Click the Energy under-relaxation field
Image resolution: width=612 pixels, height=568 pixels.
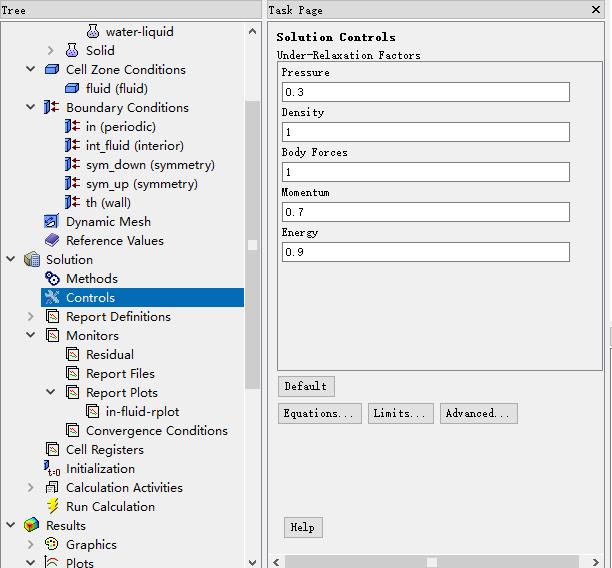click(425, 252)
